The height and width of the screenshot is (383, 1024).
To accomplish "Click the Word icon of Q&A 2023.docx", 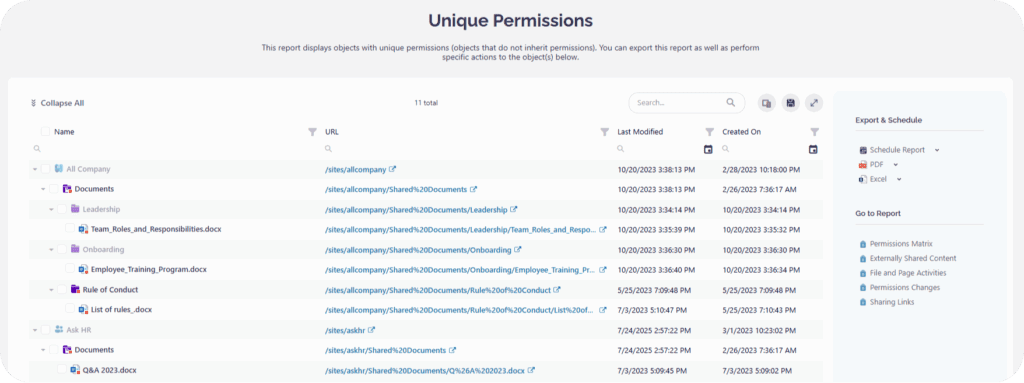I will coord(75,370).
